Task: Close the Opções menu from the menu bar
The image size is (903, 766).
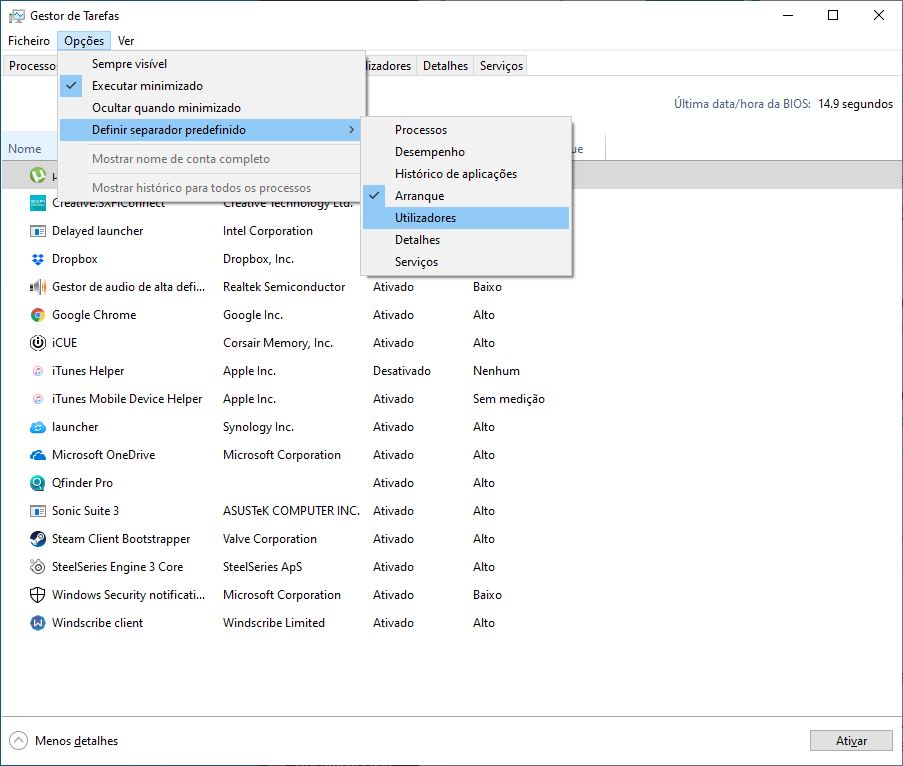Action: click(x=84, y=41)
